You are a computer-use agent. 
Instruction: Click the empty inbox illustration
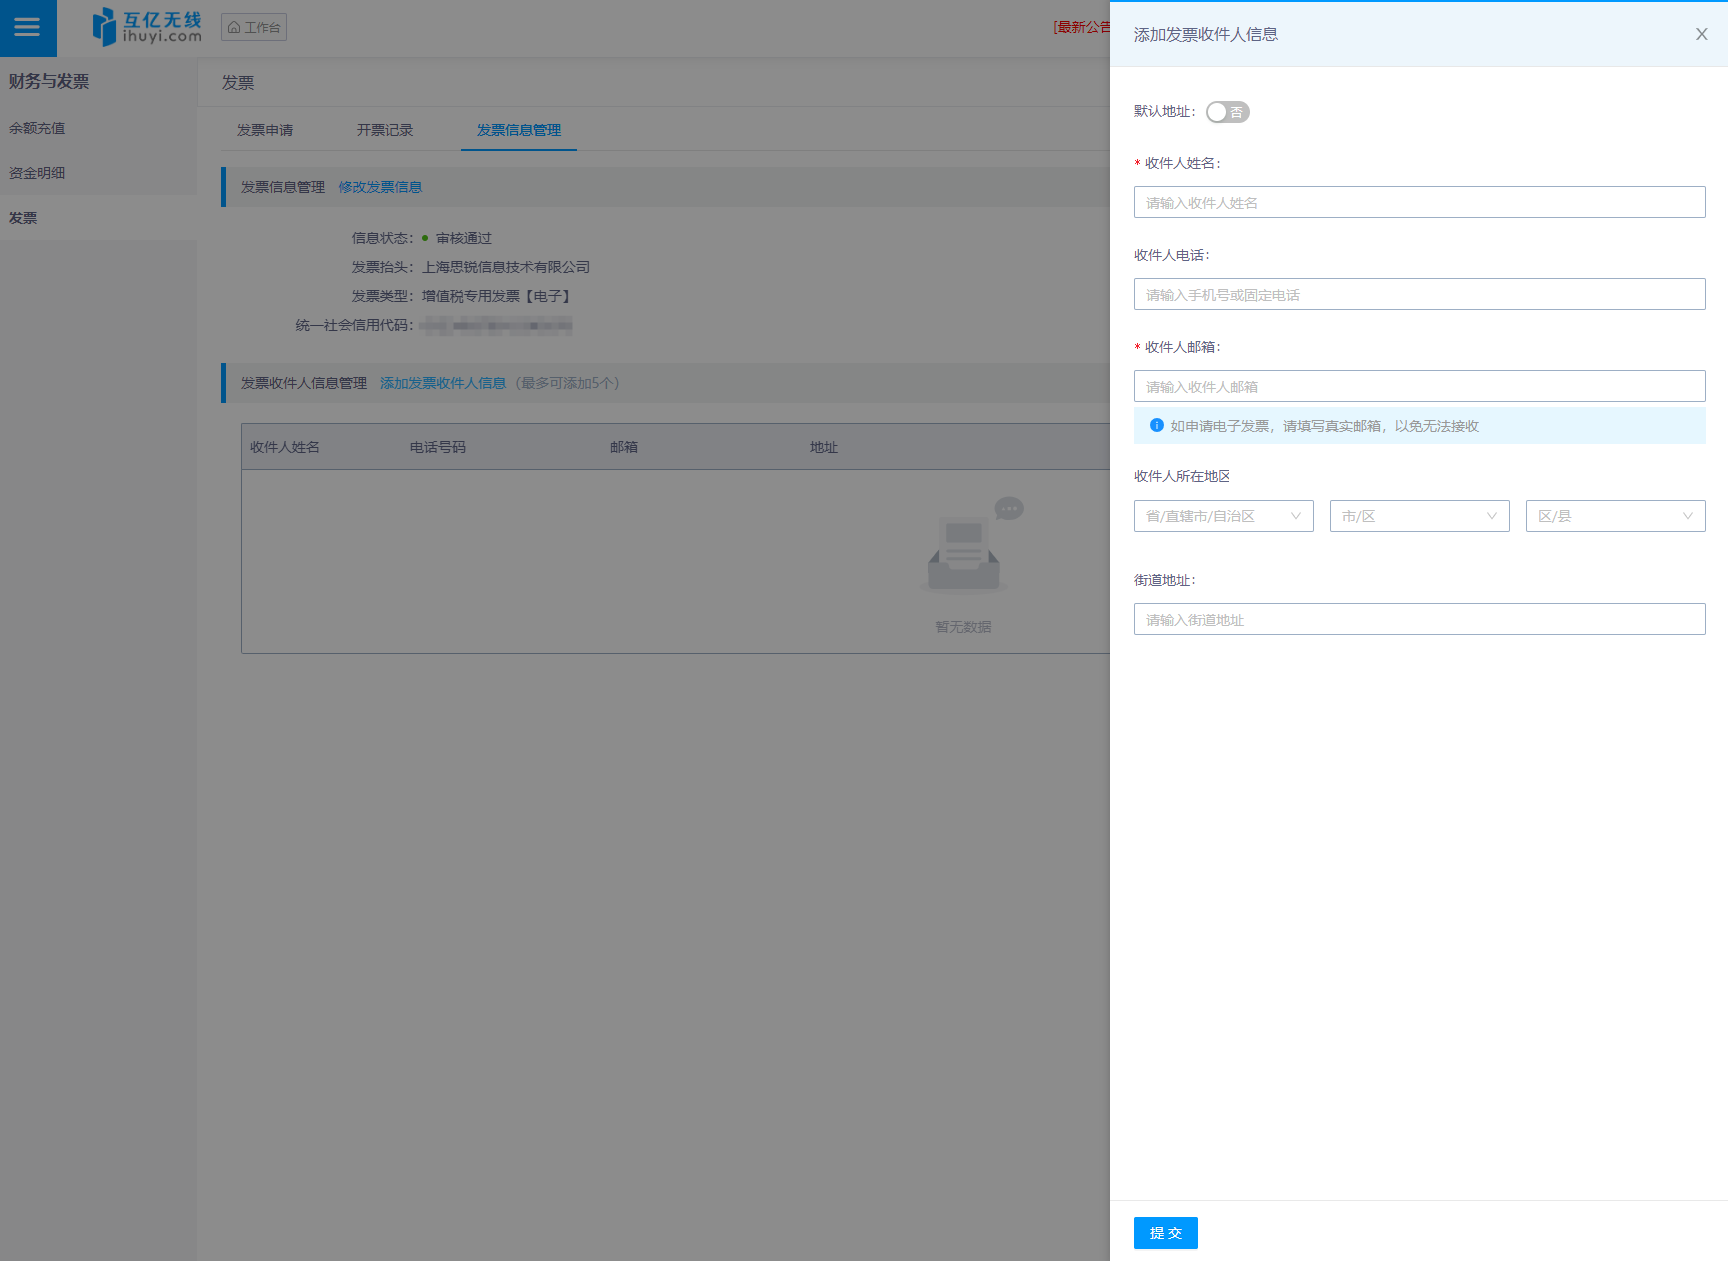click(x=964, y=552)
